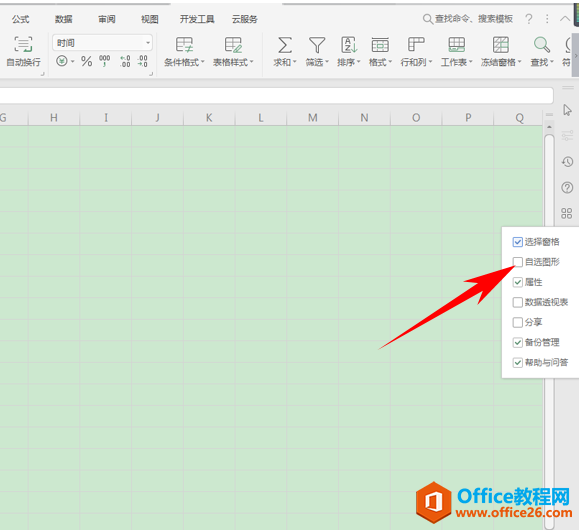The image size is (579, 530).
Task: Expand 筛选 dropdown arrow
Action: click(x=327, y=62)
